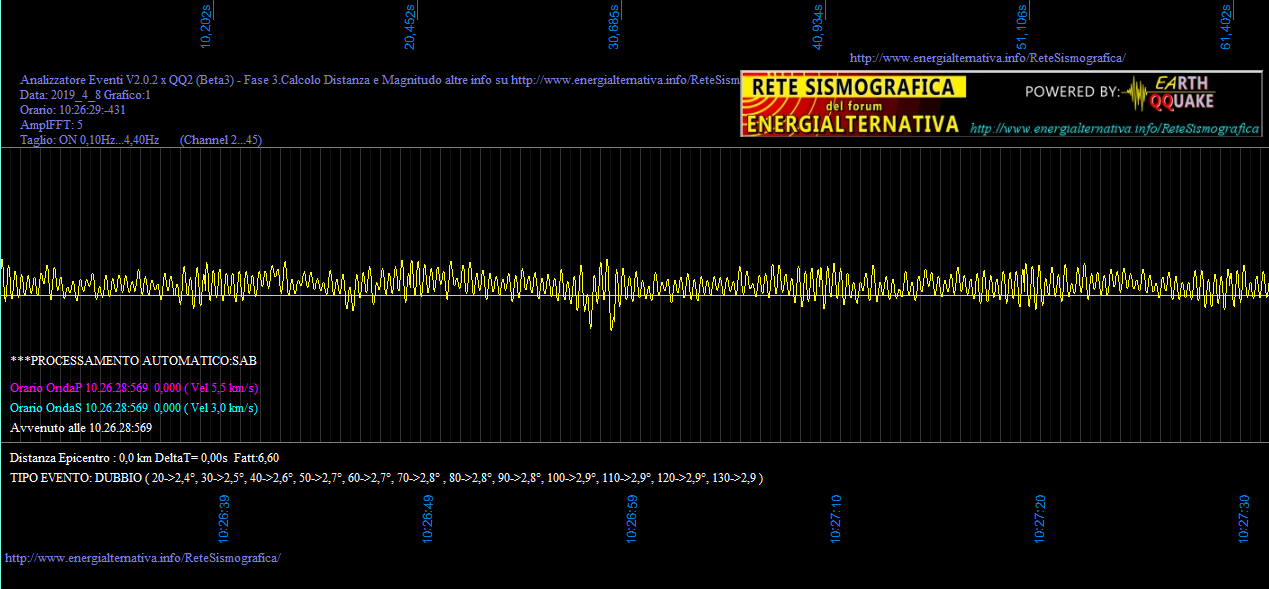Click the magenta Orario OndaP line
The height and width of the screenshot is (589, 1269).
pyautogui.click(x=134, y=387)
